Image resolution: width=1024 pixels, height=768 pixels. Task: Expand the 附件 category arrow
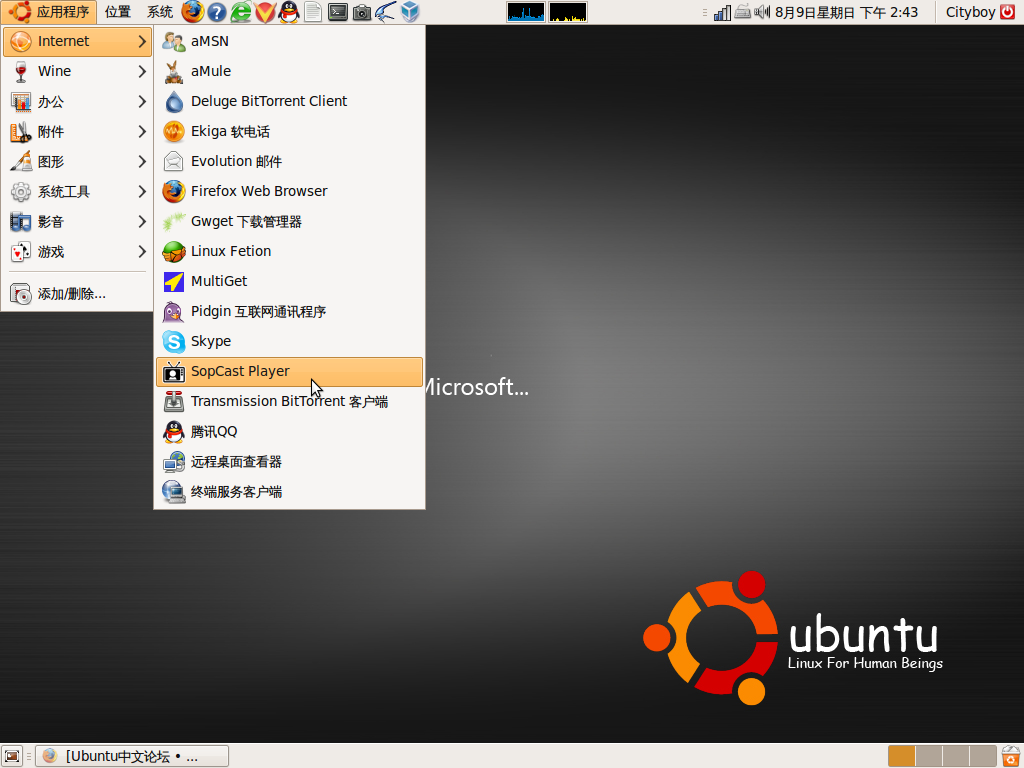pos(142,131)
